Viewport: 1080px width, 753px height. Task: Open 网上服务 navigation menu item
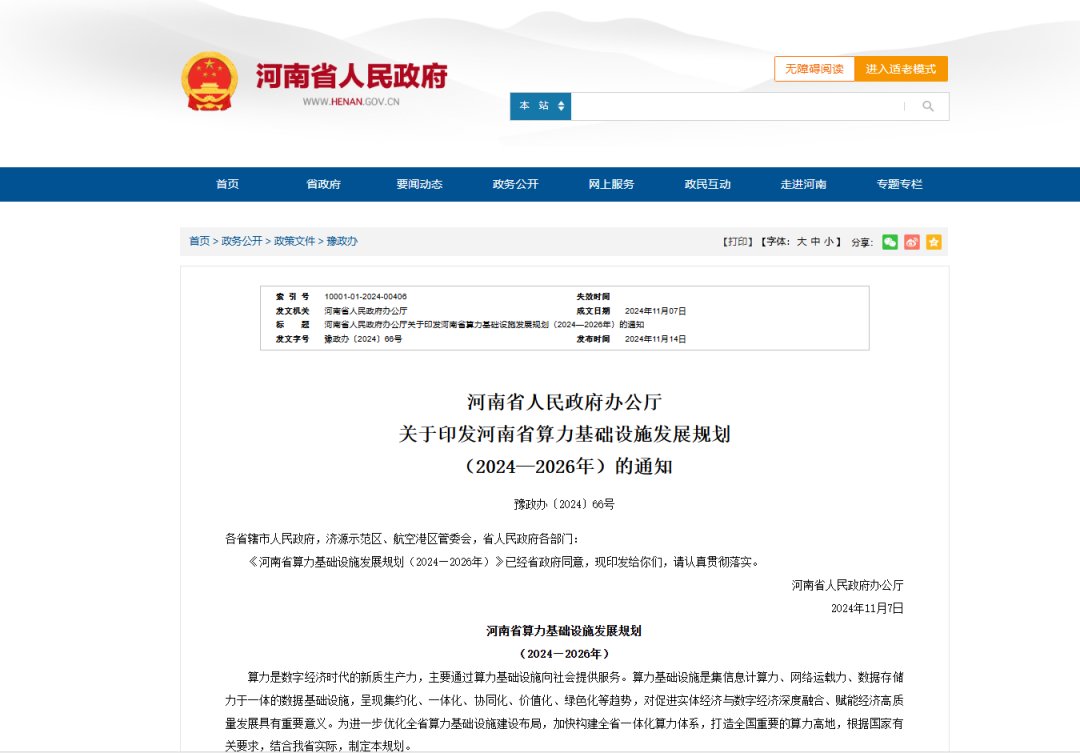pyautogui.click(x=612, y=184)
